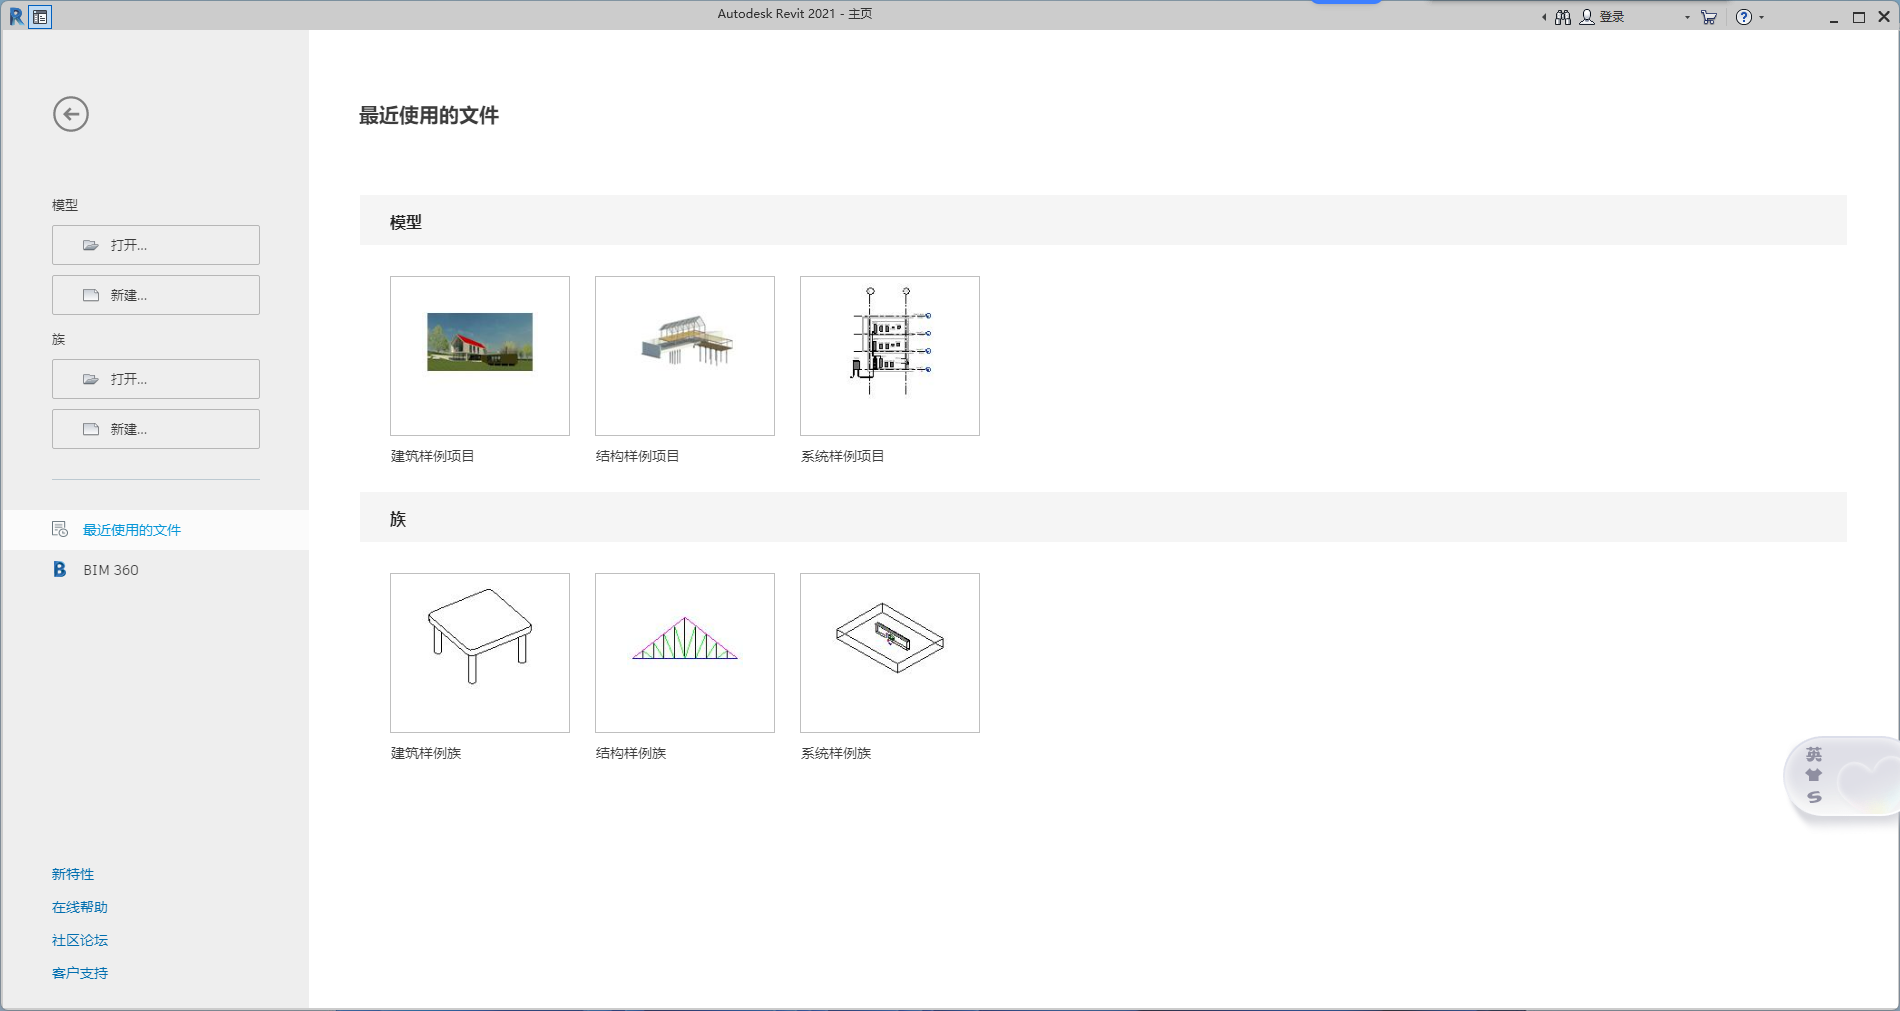Toggle the Home view icon beside Revit logo
Image resolution: width=1900 pixels, height=1011 pixels.
40,17
